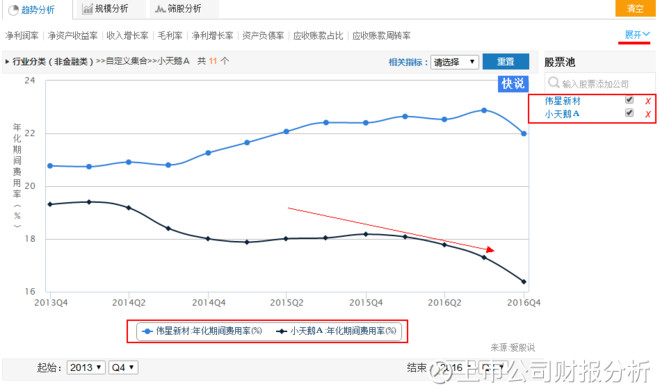Select the 应收账款占比 indicator
The width and height of the screenshot is (660, 389).
318,36
